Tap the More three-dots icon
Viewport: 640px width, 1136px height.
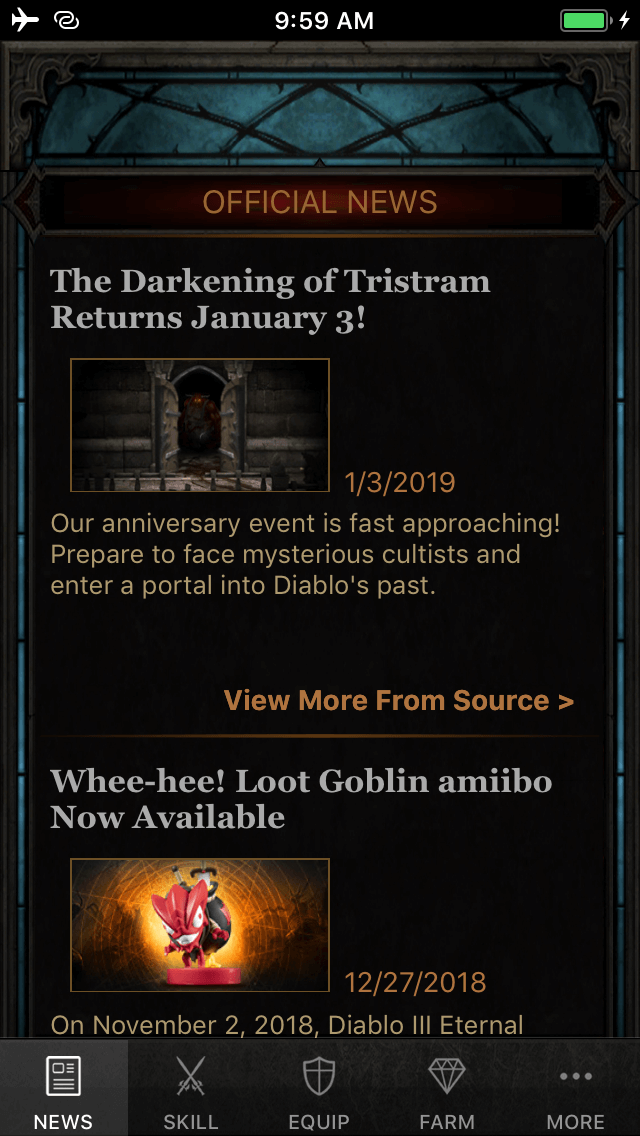pos(575,1077)
